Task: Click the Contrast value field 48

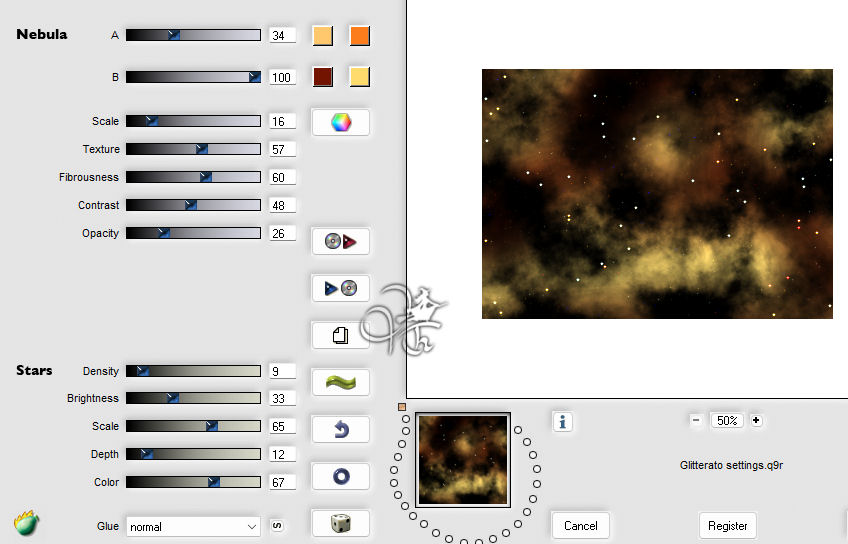Action: pyautogui.click(x=282, y=205)
